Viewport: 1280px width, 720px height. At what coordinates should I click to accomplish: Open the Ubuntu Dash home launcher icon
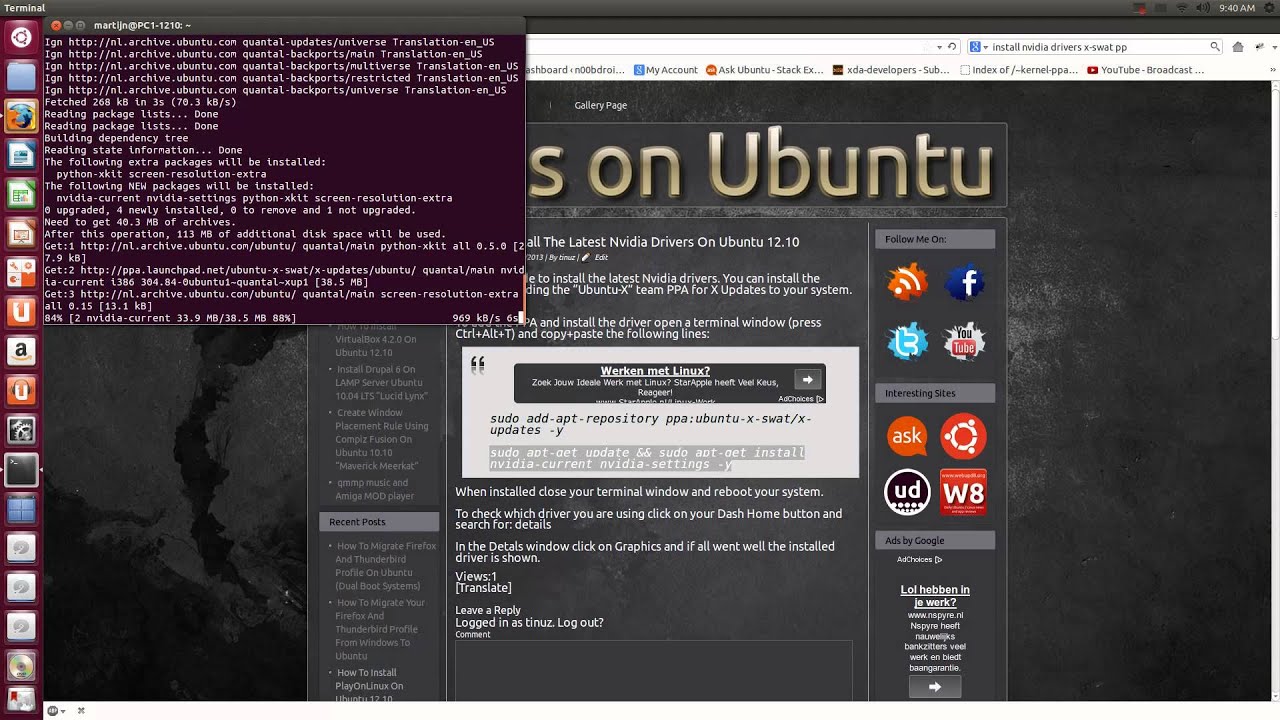tap(21, 37)
